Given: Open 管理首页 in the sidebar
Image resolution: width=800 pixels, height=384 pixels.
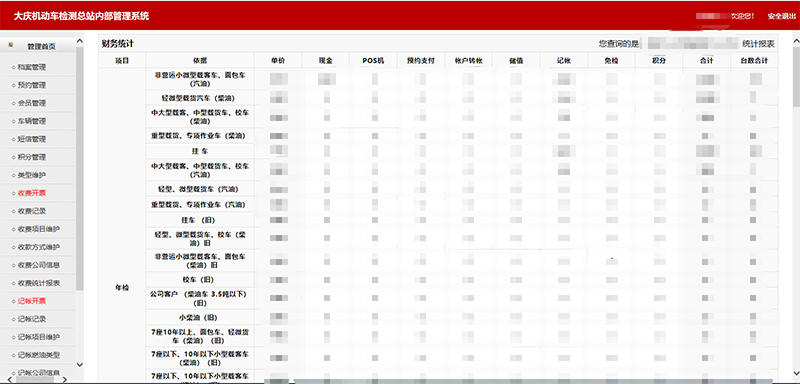Looking at the screenshot, I should [41, 46].
